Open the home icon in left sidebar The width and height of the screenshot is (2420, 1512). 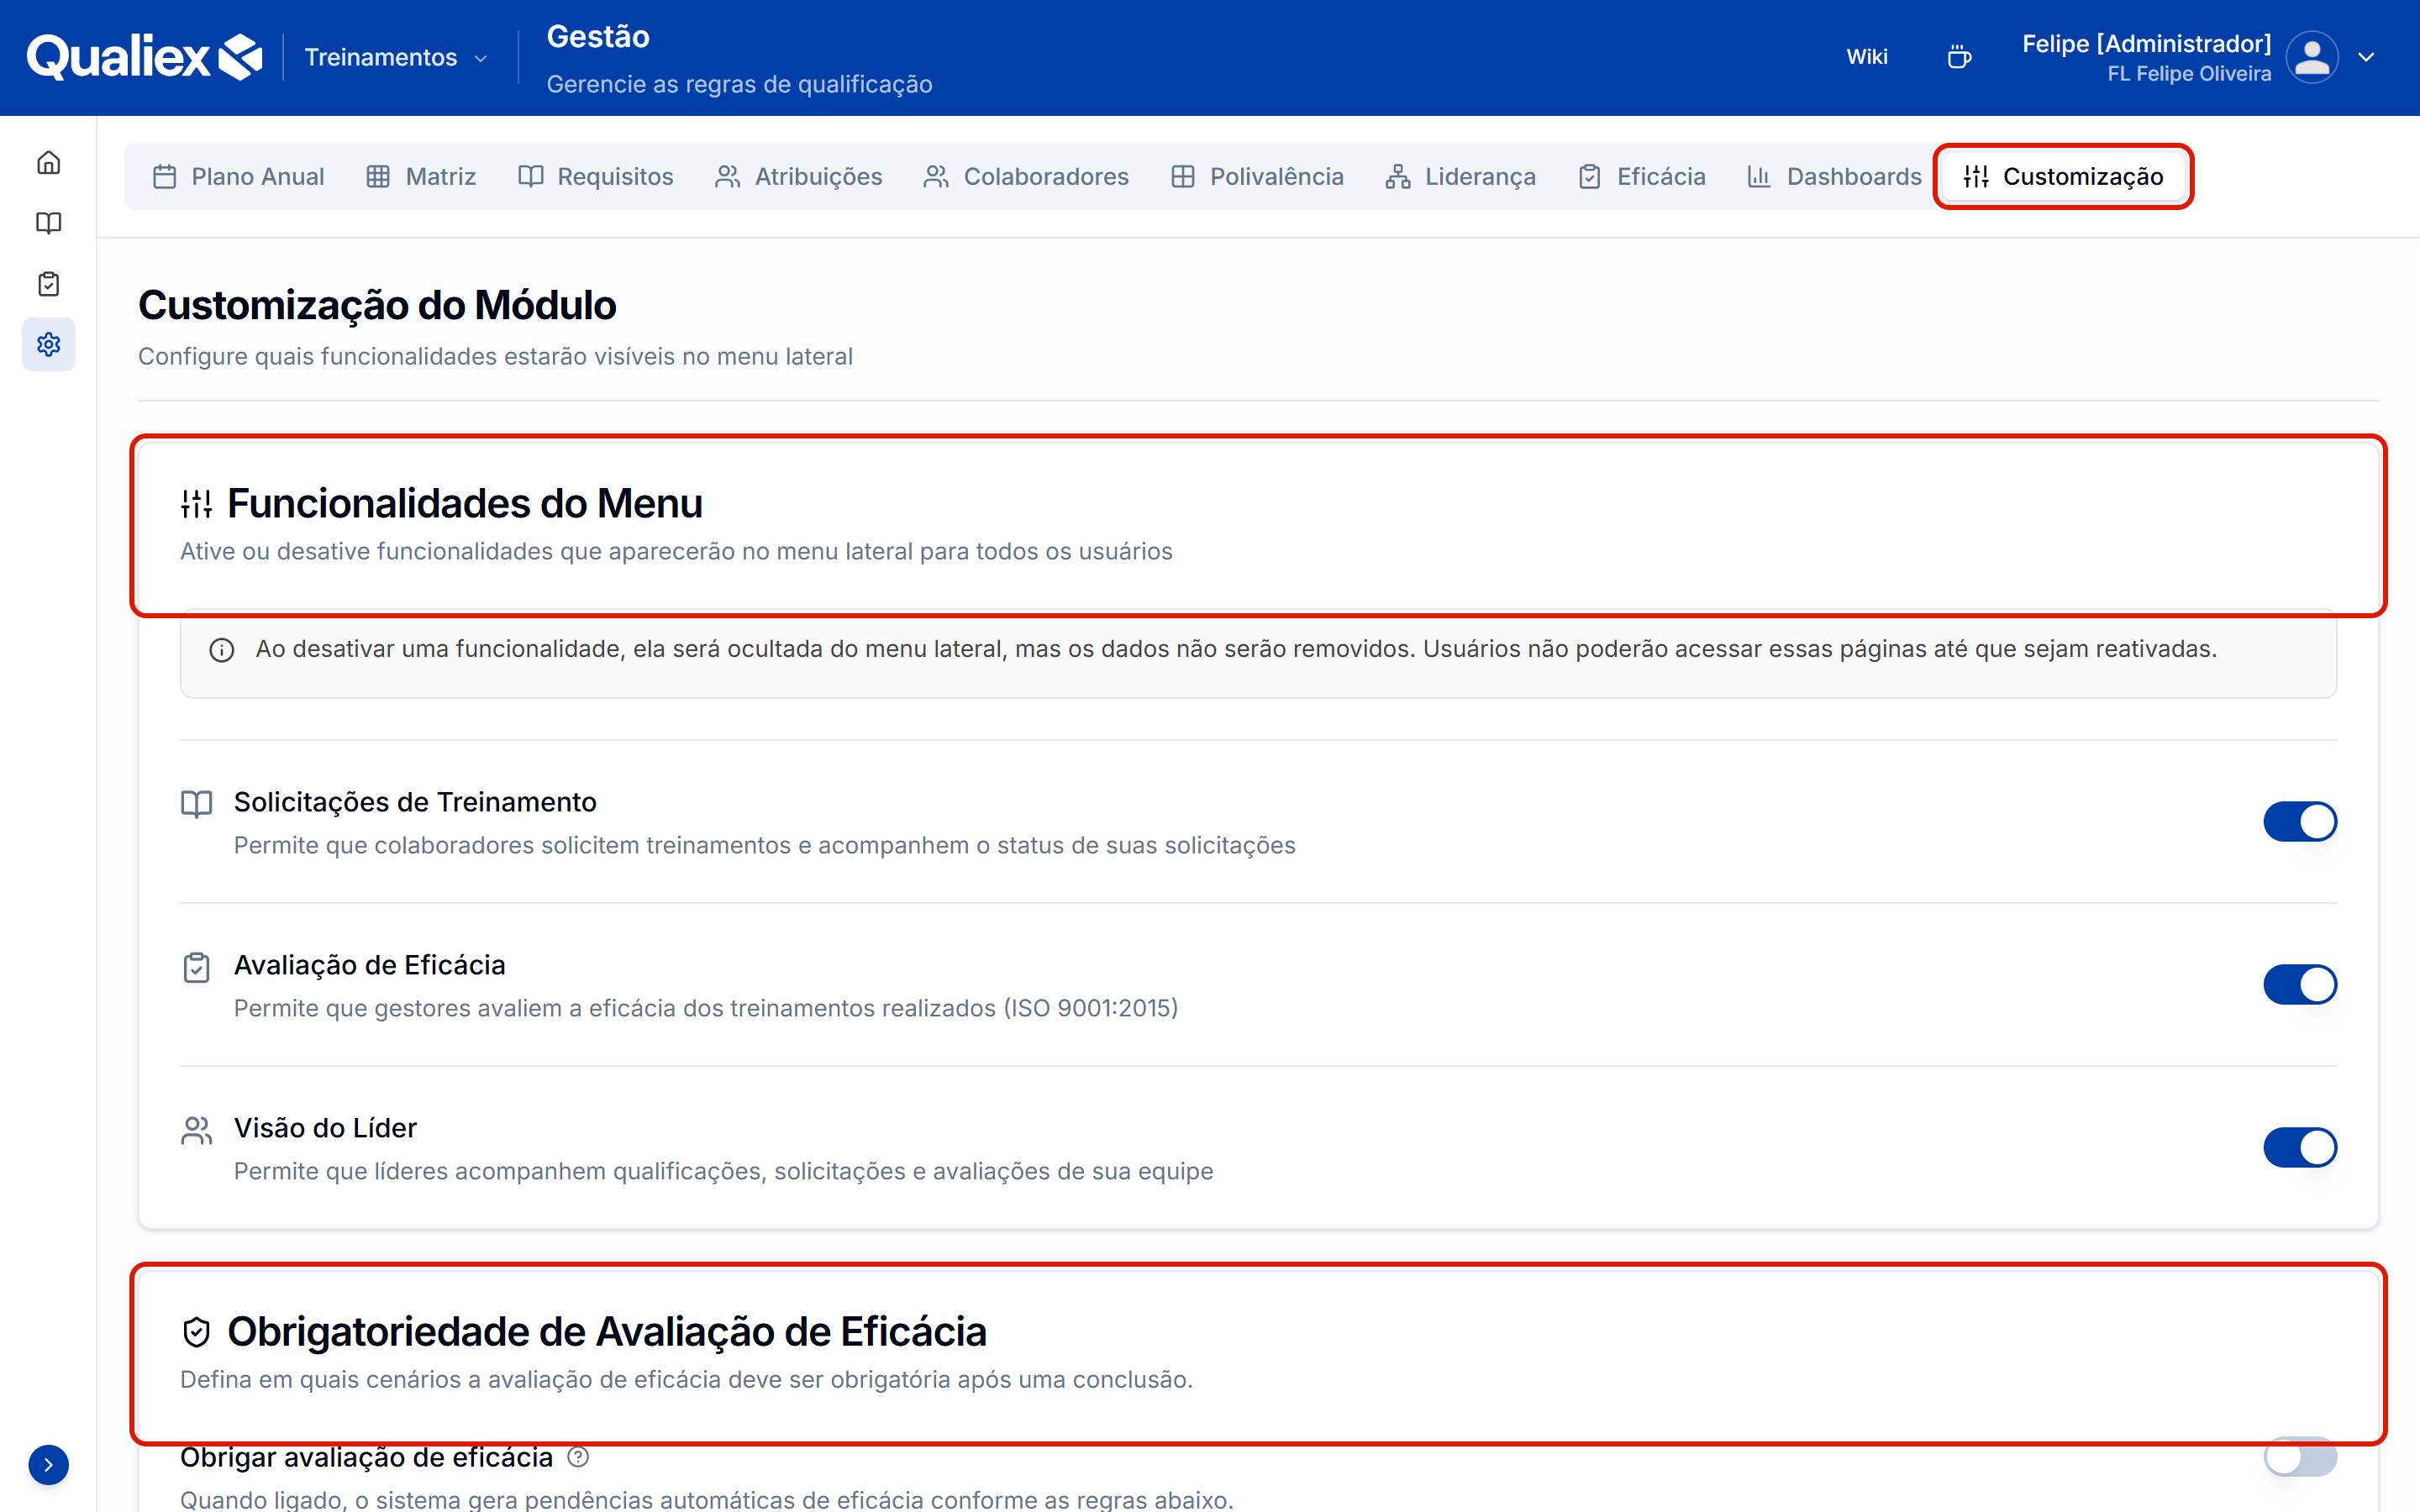point(48,163)
